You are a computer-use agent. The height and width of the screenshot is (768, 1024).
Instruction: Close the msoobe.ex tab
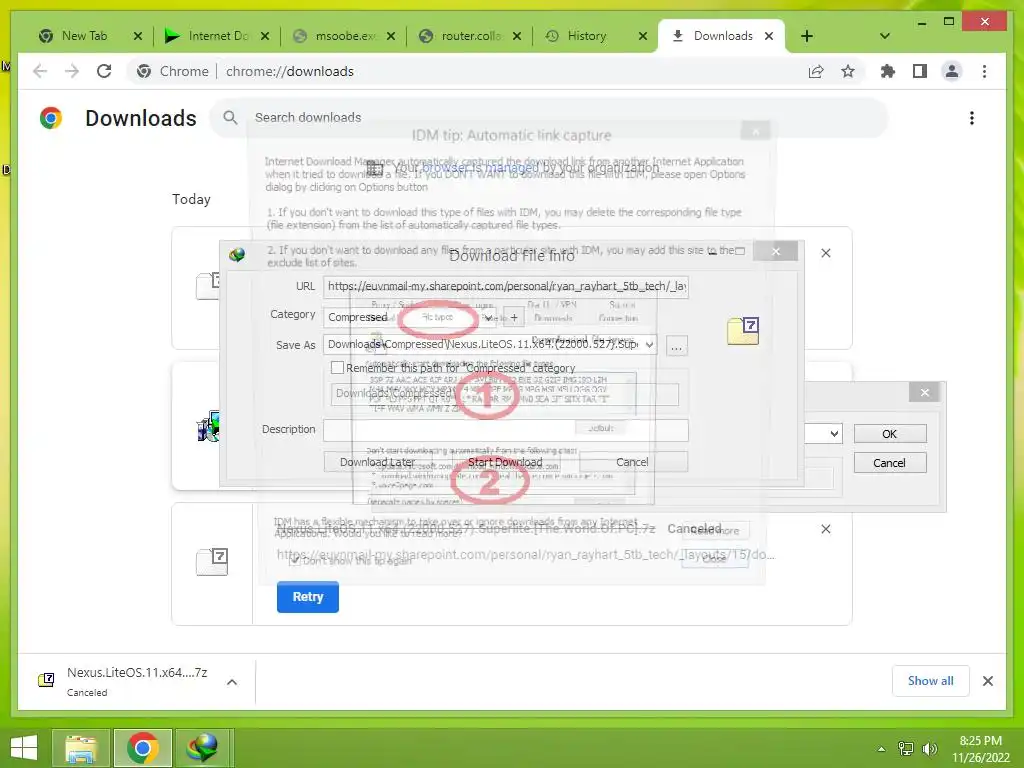tap(391, 36)
